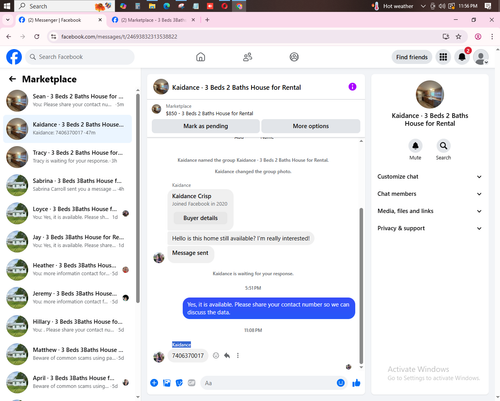500x401 pixels.
Task: React to the 7406370017 message
Action: coord(216,356)
